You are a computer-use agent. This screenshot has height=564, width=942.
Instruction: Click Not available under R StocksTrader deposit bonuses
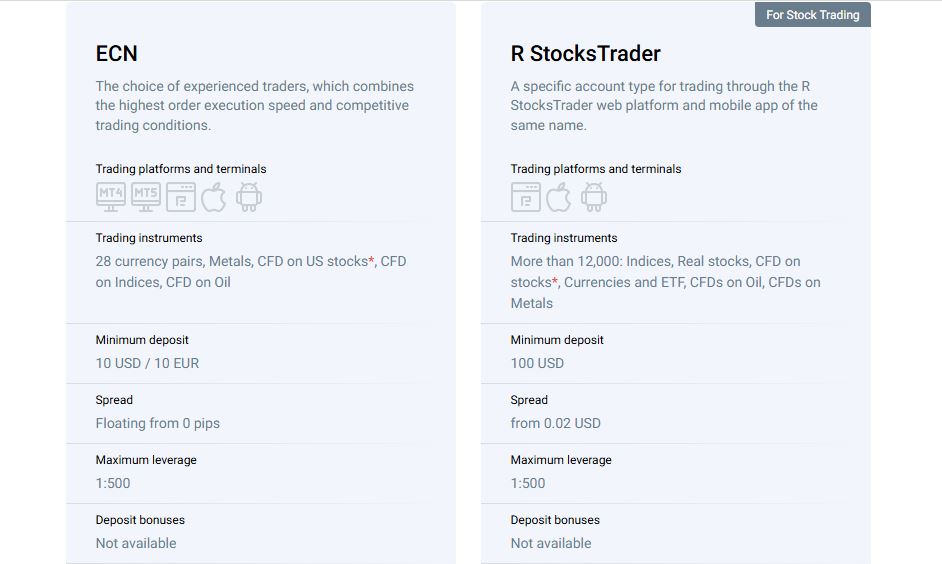[551, 544]
